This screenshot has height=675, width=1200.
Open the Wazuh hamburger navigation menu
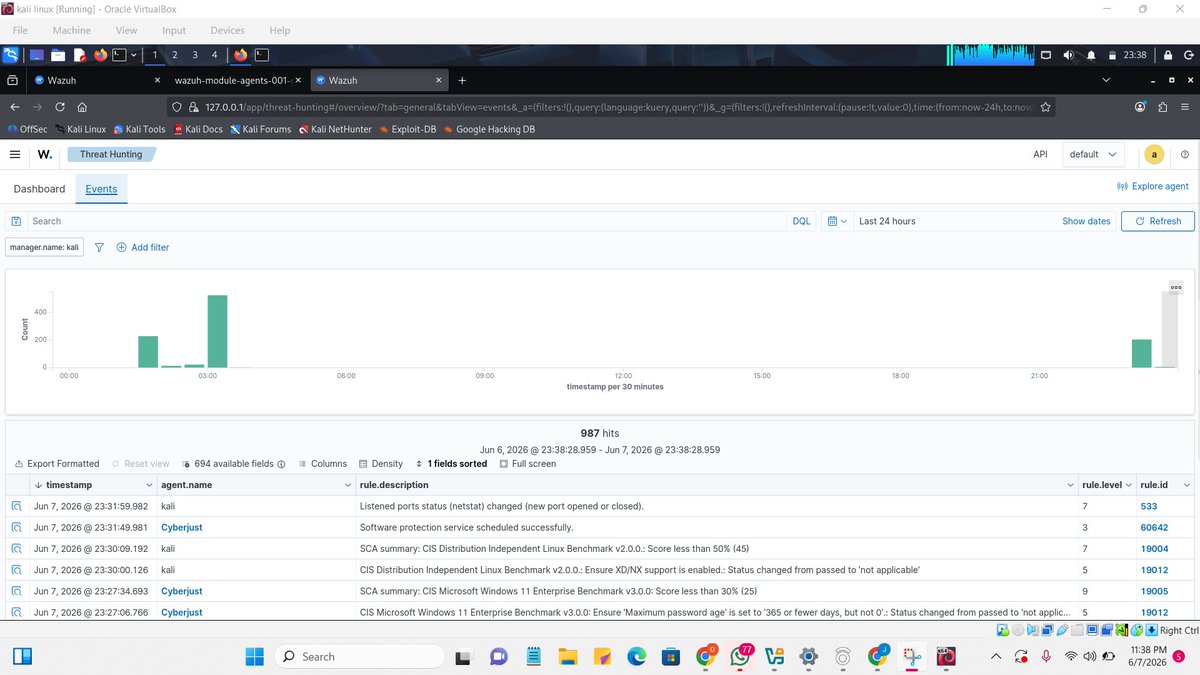coord(14,154)
